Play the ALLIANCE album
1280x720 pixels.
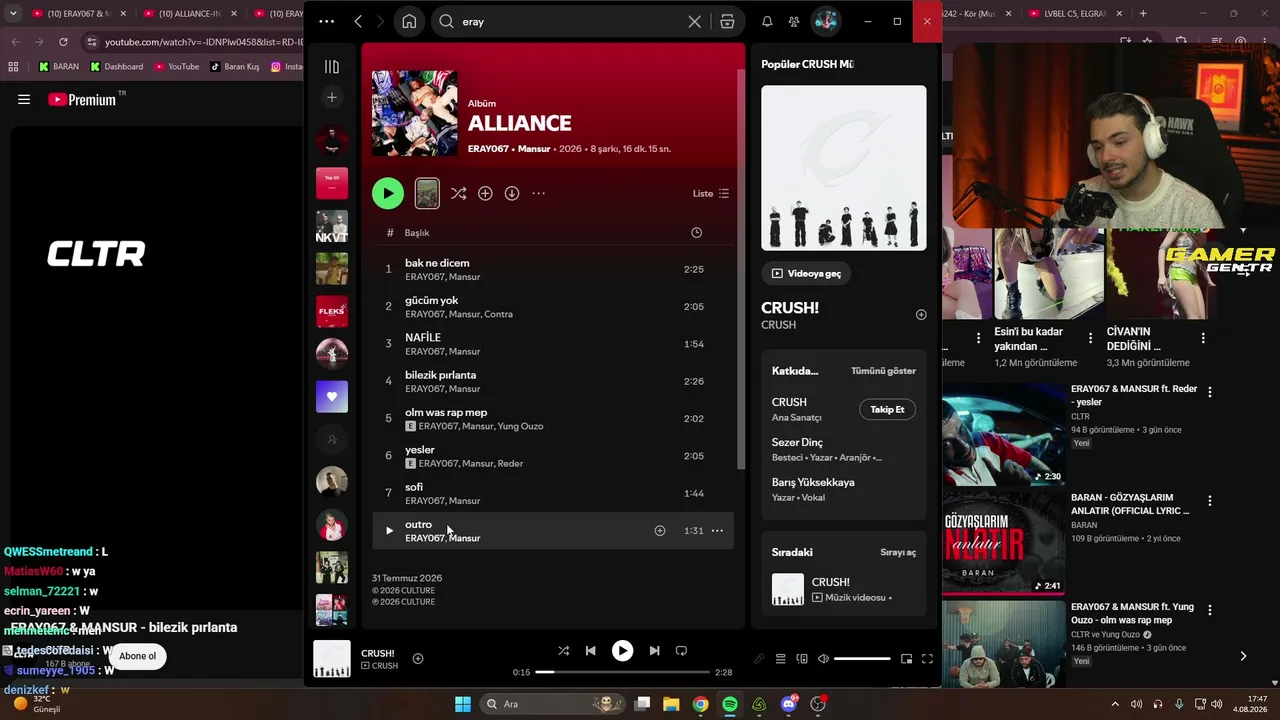click(388, 193)
